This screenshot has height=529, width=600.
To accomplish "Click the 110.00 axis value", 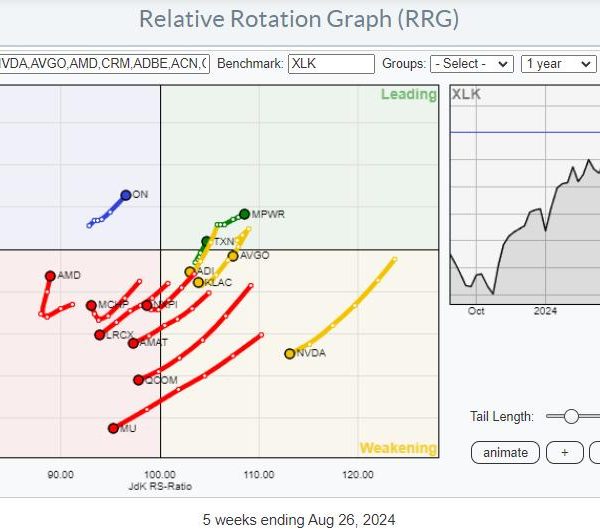I will 259,475.
